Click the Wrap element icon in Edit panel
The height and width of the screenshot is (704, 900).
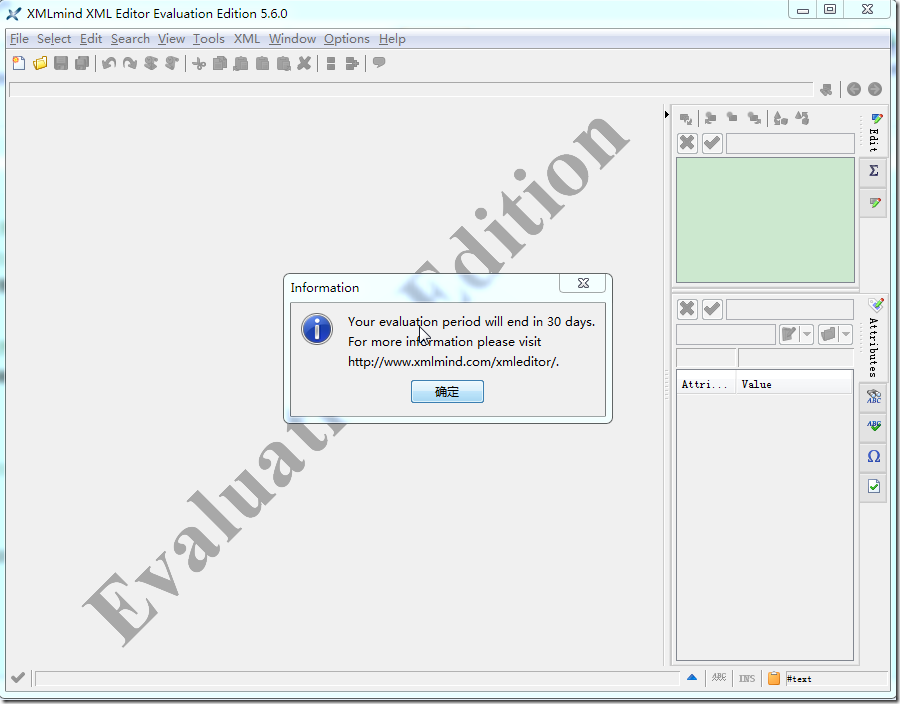[802, 118]
